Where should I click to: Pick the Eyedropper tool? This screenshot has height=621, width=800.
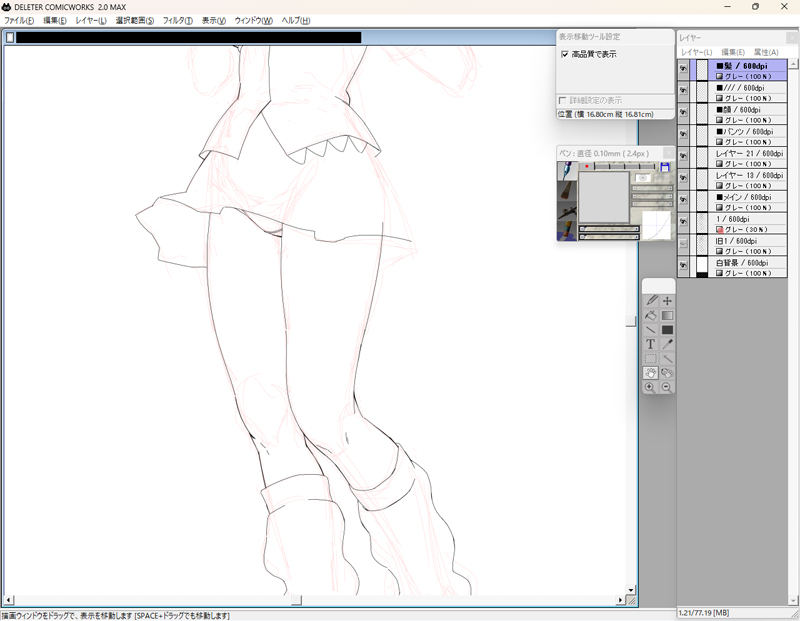(x=667, y=343)
